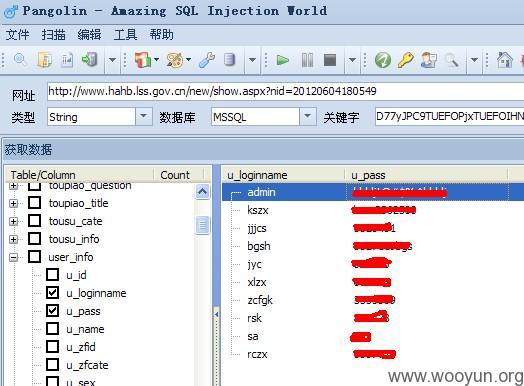Open dropdown arrow after the greyed magnifier
The image size is (524, 386).
coord(474,60)
